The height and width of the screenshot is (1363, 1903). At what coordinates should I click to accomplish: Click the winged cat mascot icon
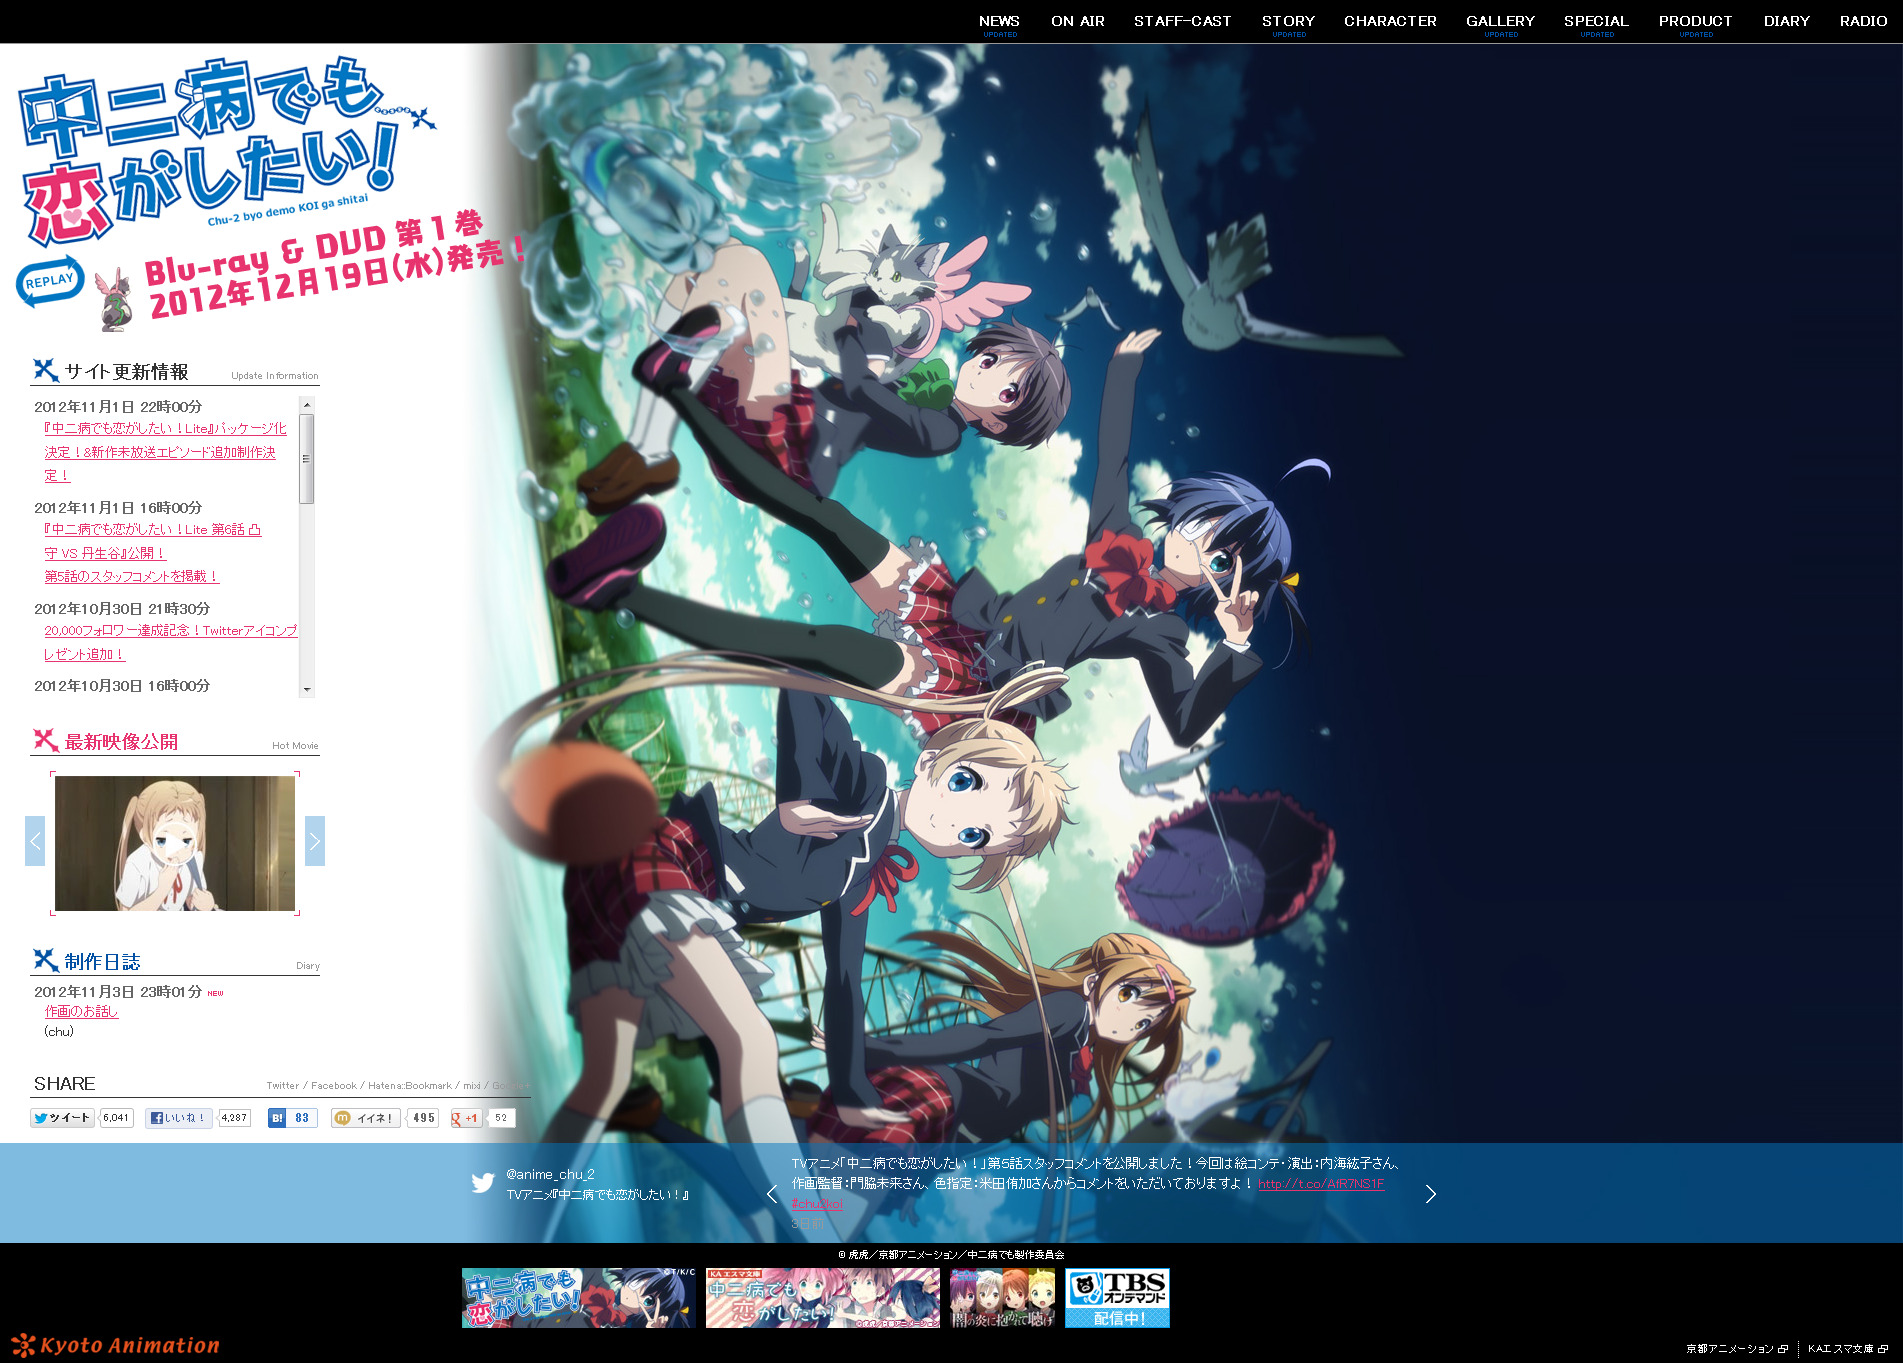113,298
